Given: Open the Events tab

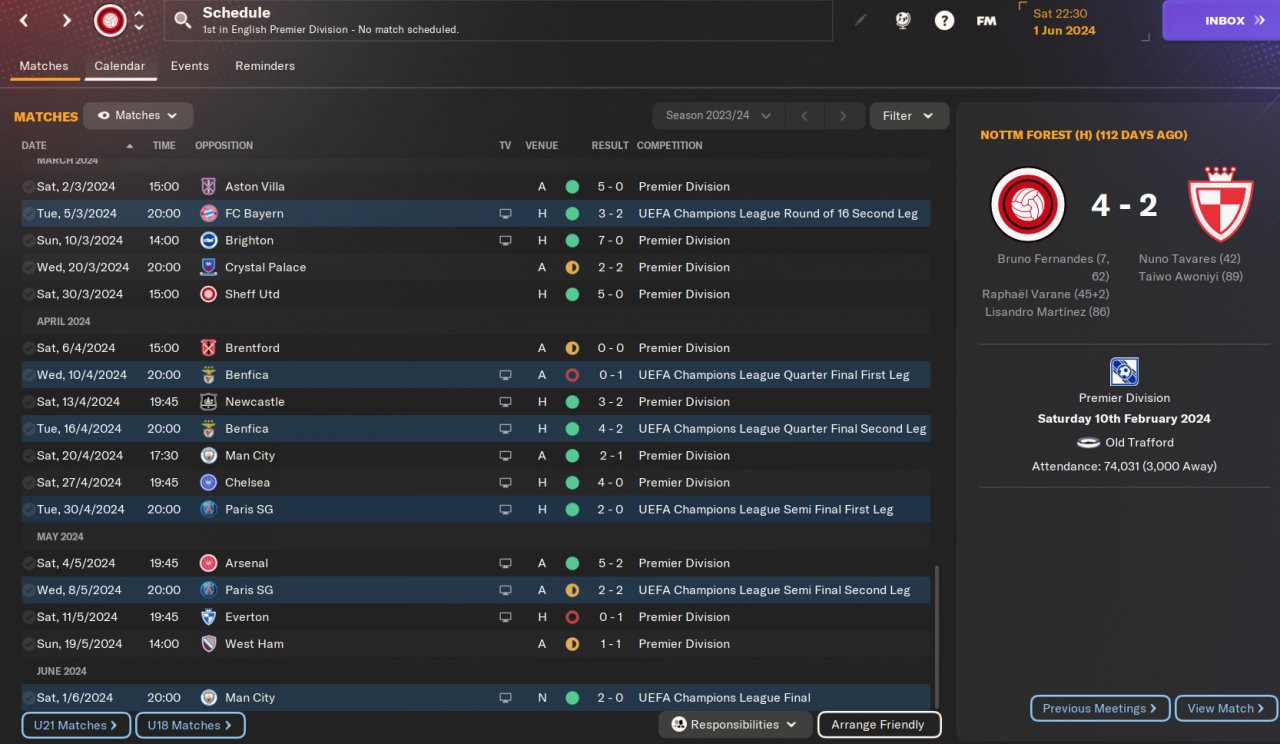Looking at the screenshot, I should coord(190,66).
